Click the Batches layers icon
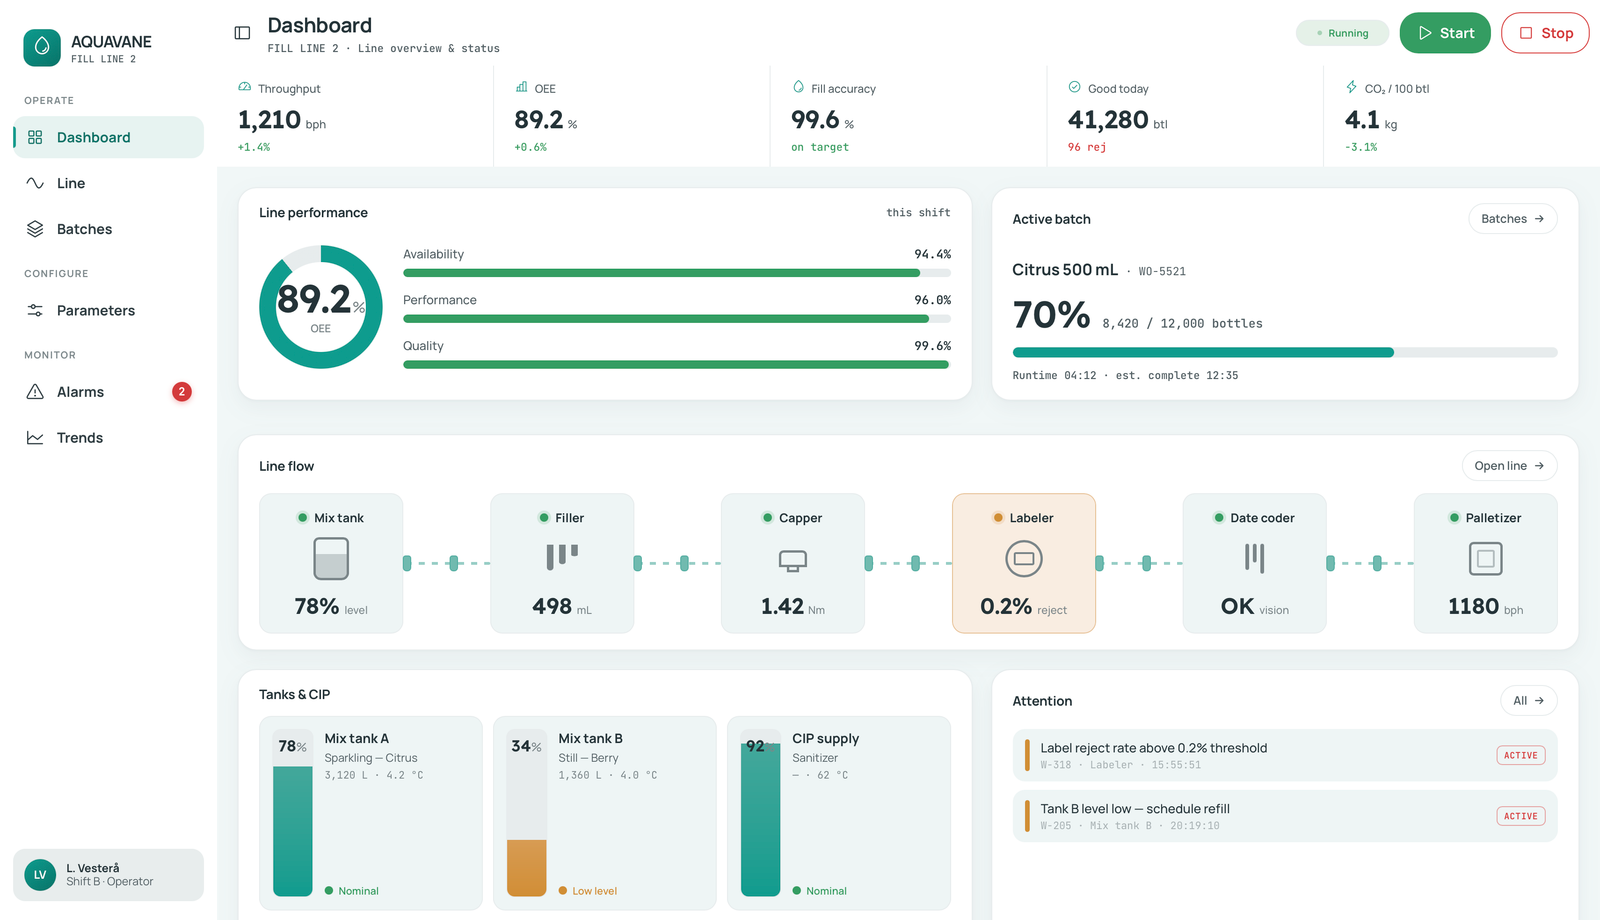The height and width of the screenshot is (920, 1600). tap(35, 229)
